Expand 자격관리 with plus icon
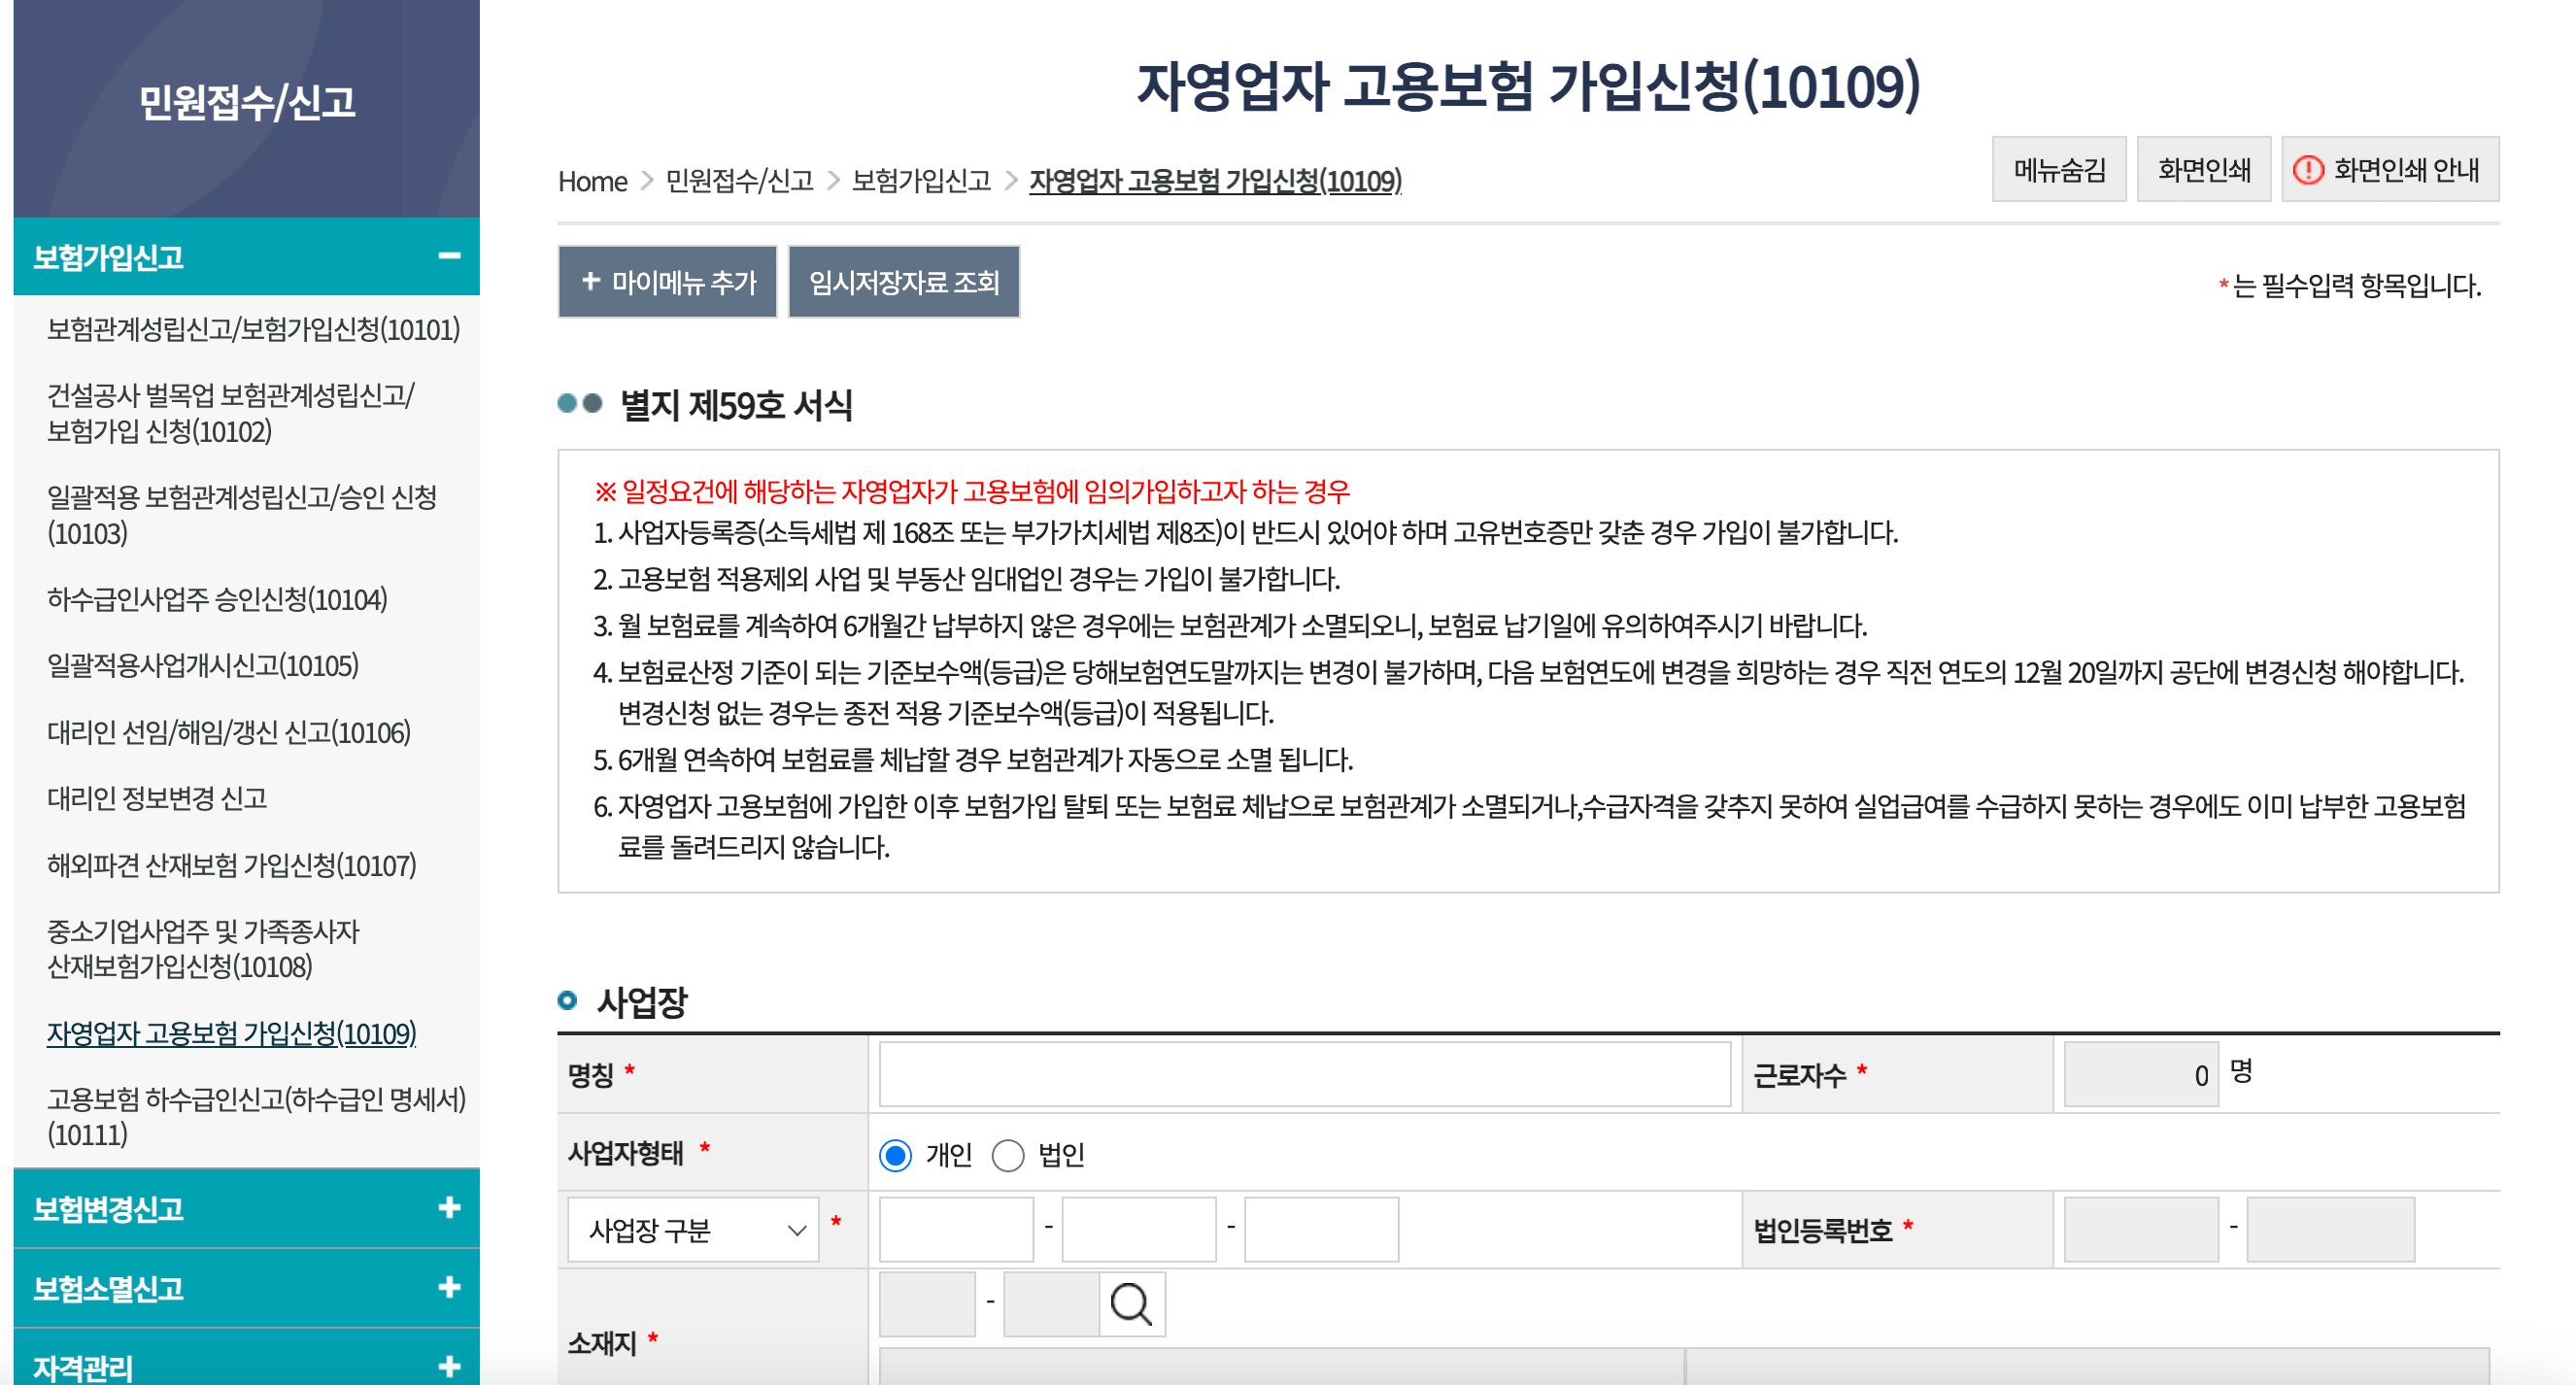This screenshot has width=2576, height=1385. (x=449, y=1365)
